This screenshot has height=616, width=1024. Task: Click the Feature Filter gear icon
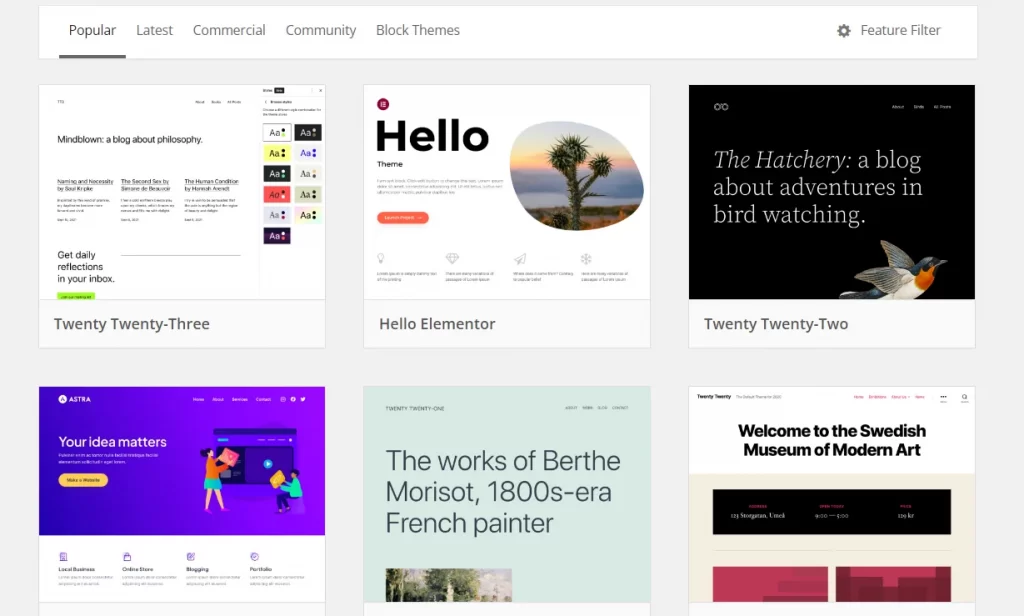[843, 31]
